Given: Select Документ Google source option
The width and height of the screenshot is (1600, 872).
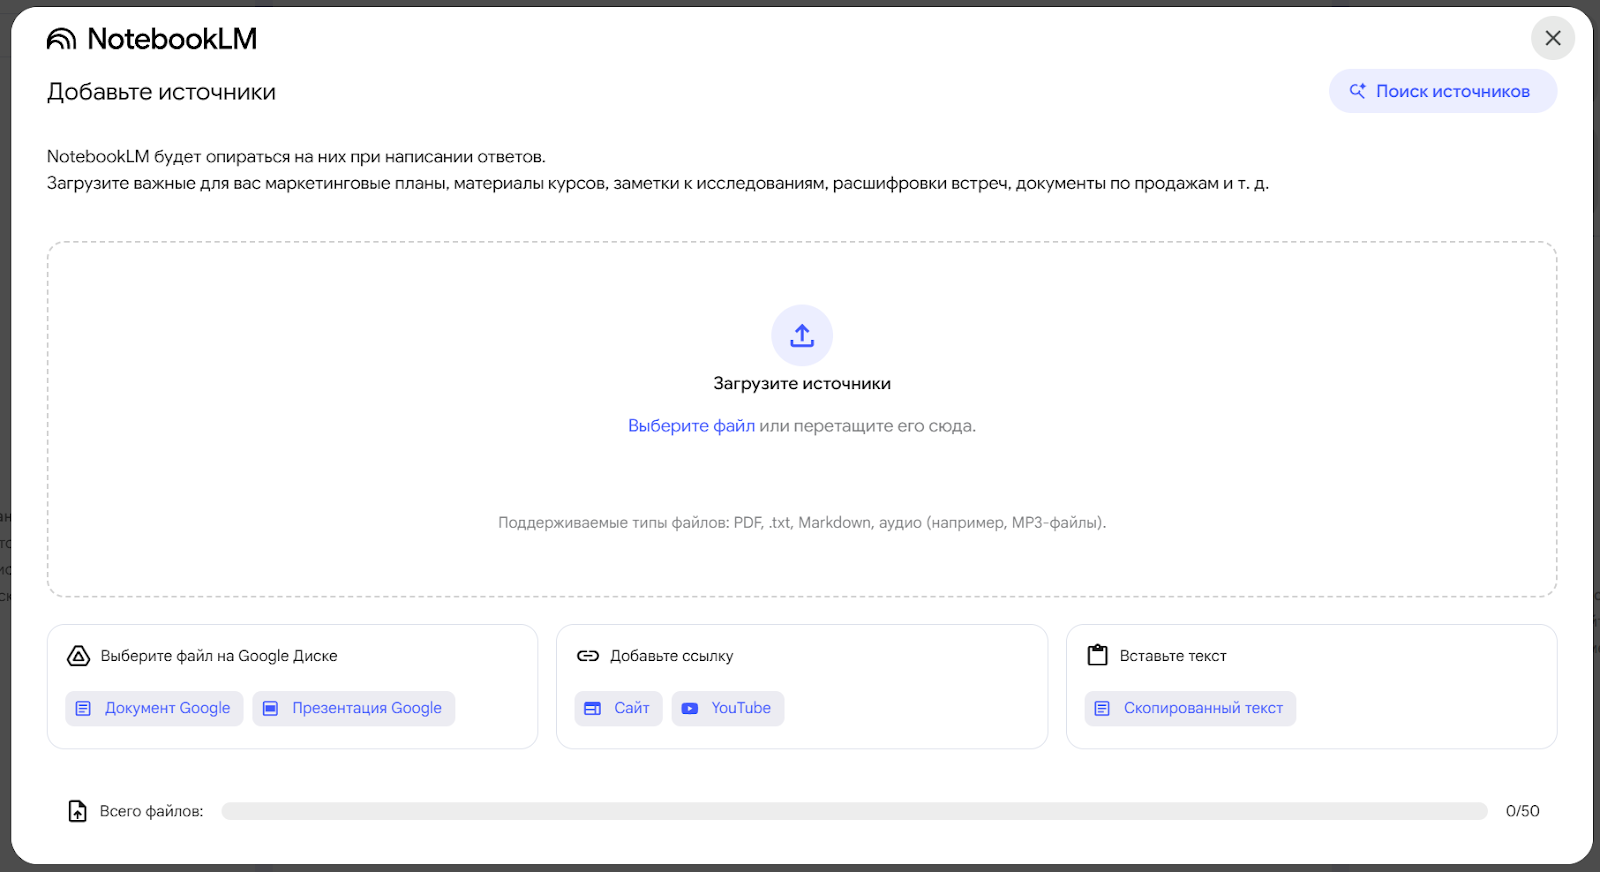Looking at the screenshot, I should click(154, 708).
